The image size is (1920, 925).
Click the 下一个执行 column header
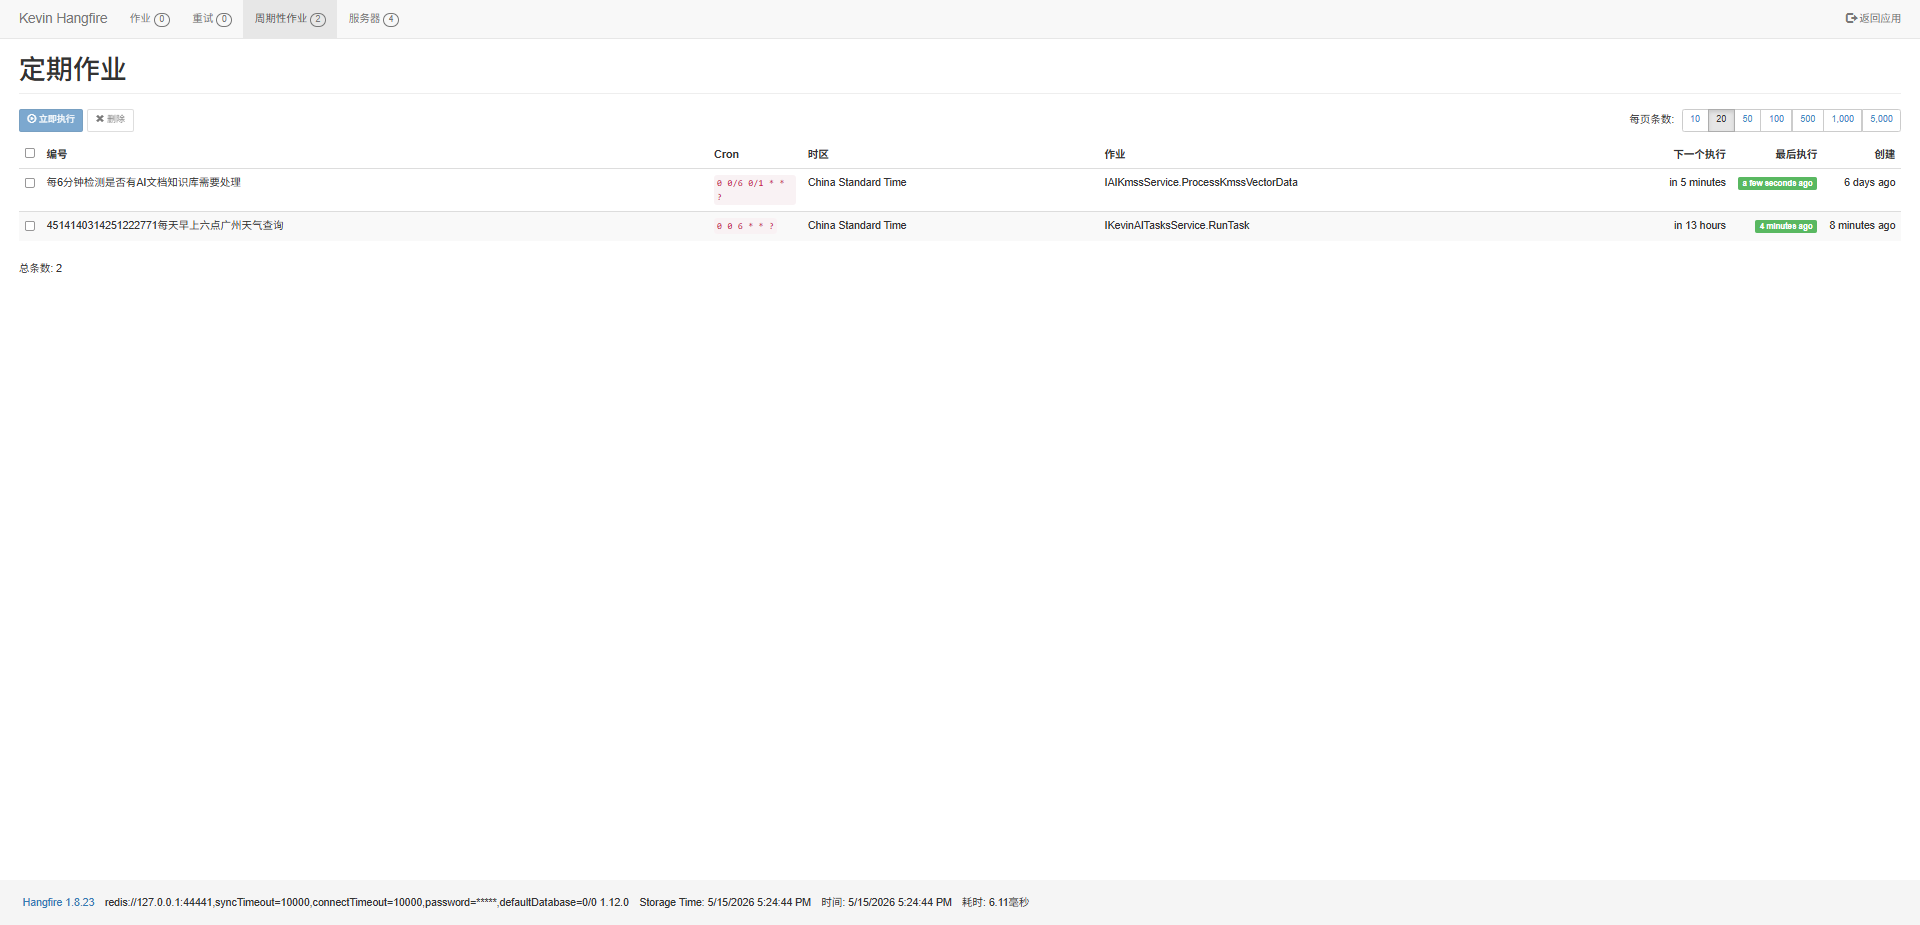click(1700, 155)
